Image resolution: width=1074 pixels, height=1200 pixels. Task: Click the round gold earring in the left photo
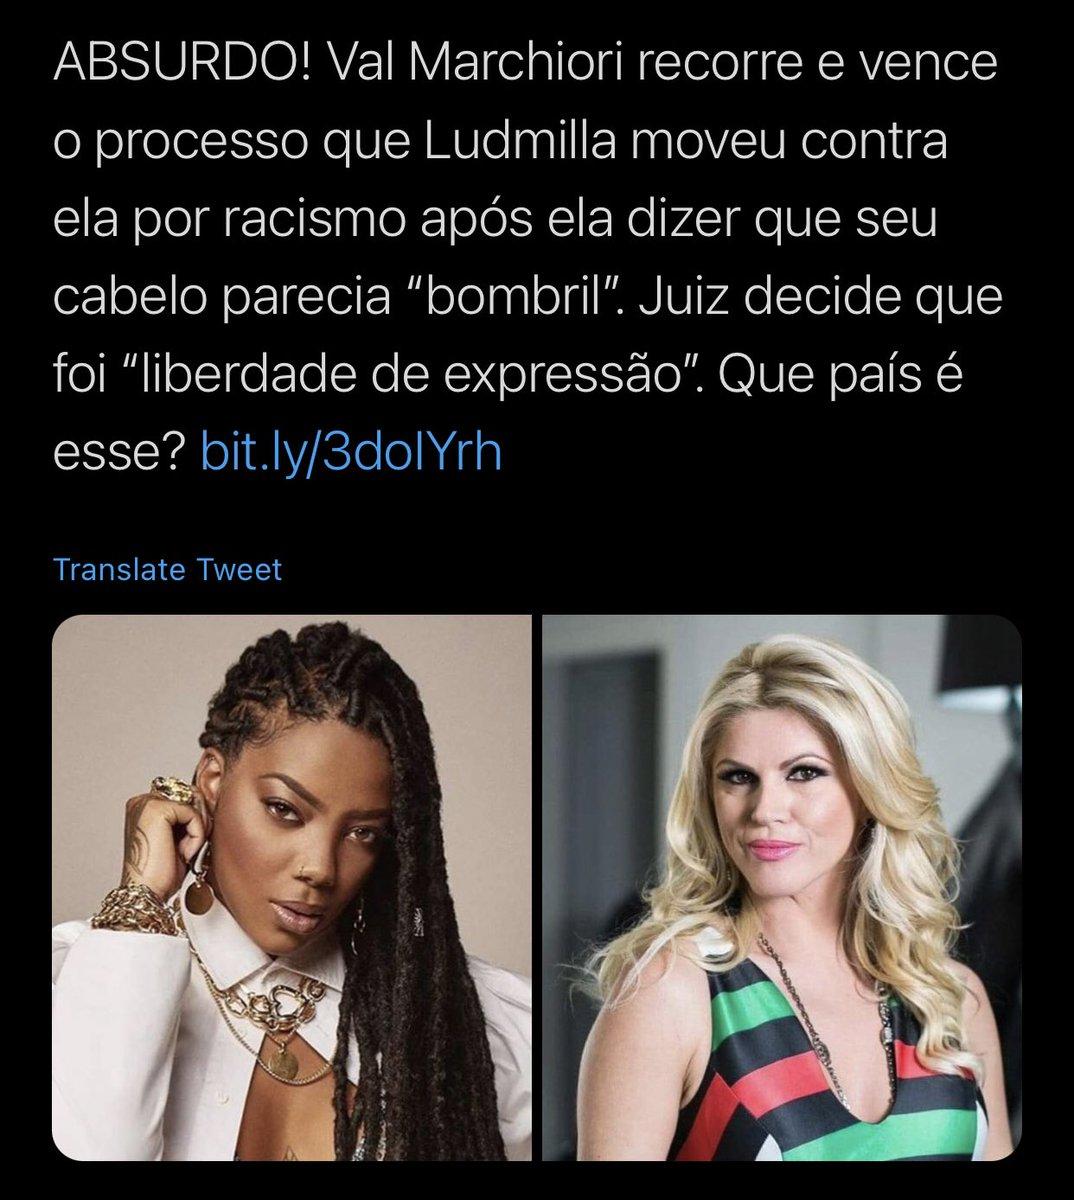coord(202,893)
